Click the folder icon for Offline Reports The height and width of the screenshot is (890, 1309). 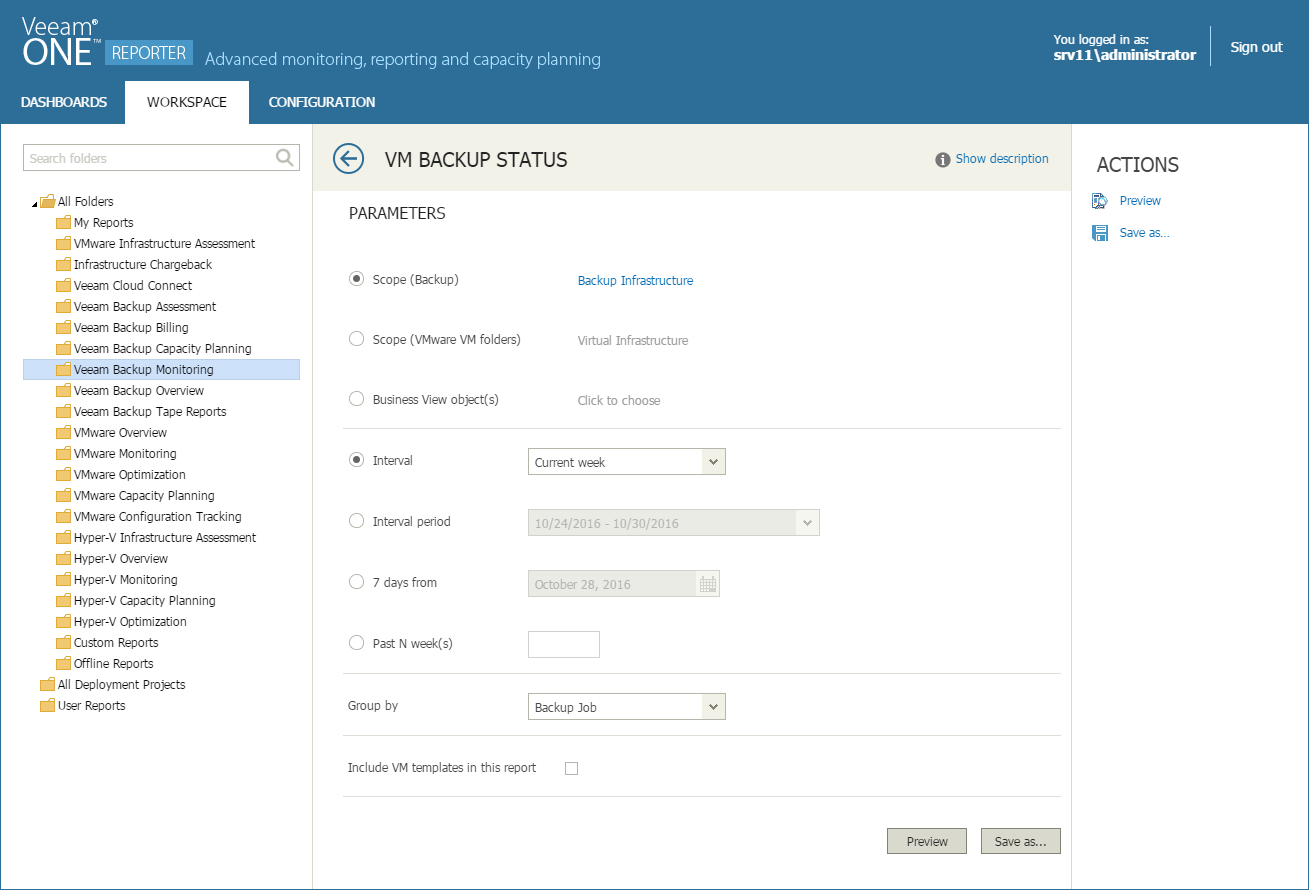(63, 663)
